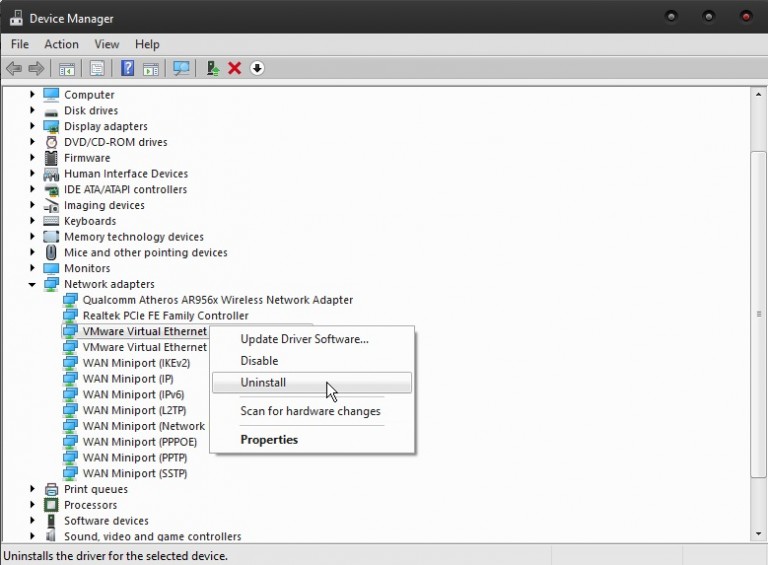Expand the Processors category

[x=32, y=505]
